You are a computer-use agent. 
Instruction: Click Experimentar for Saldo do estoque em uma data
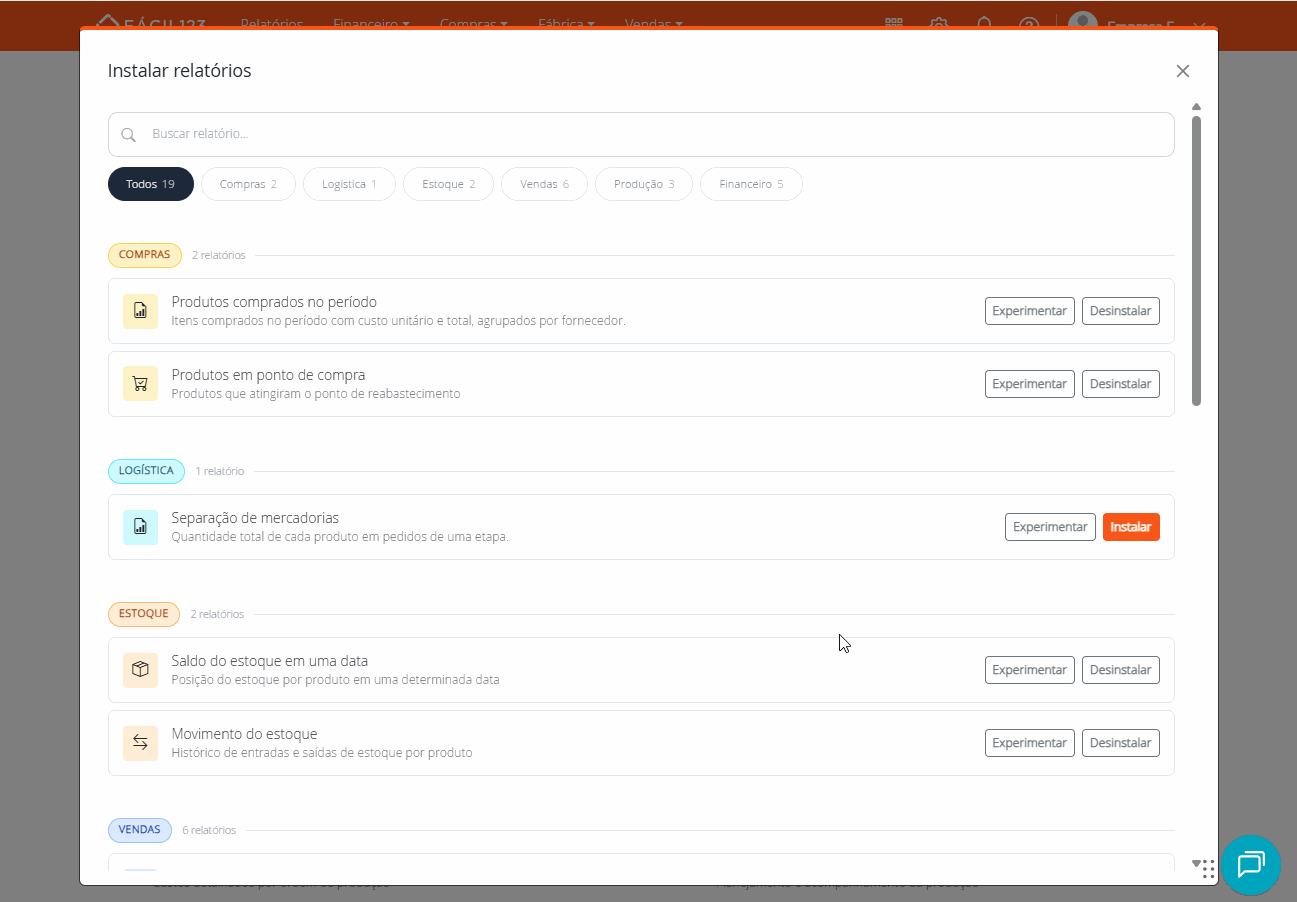point(1030,670)
